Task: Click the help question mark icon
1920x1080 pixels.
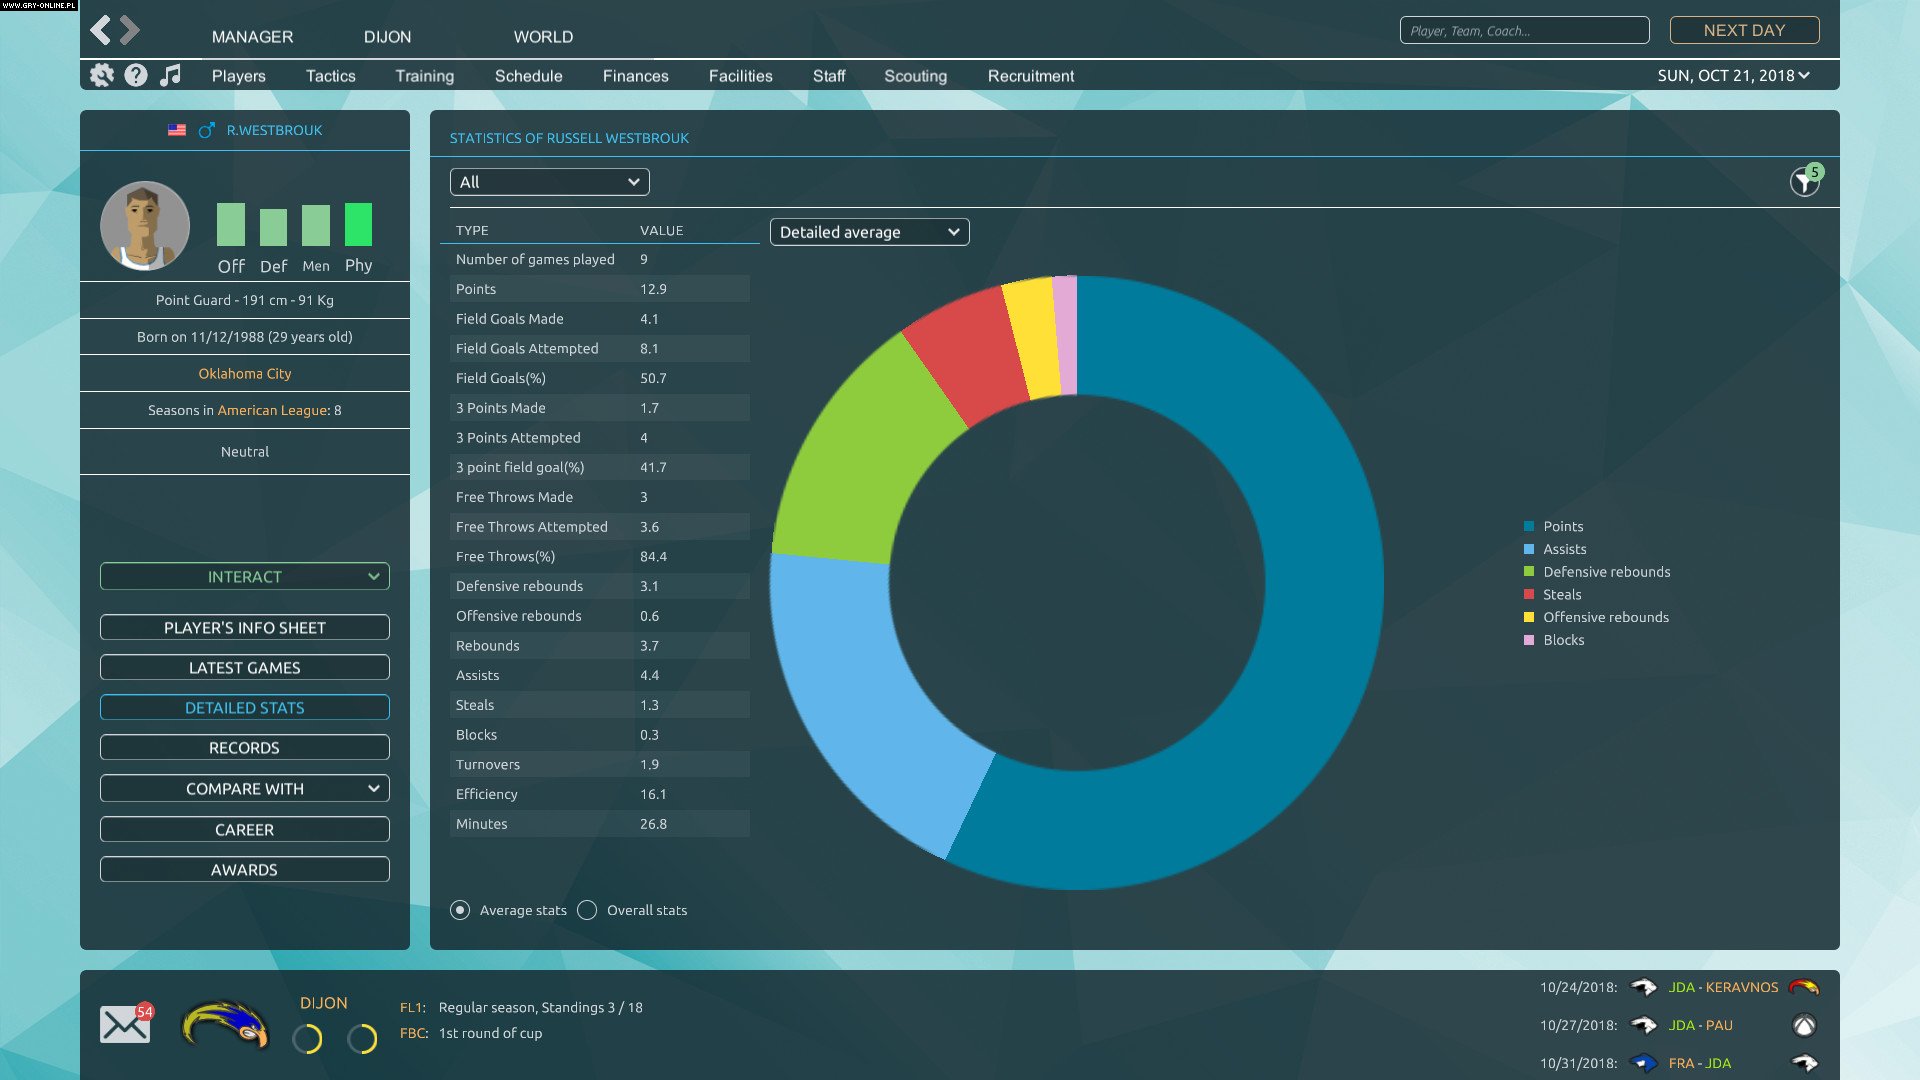Action: [x=136, y=76]
